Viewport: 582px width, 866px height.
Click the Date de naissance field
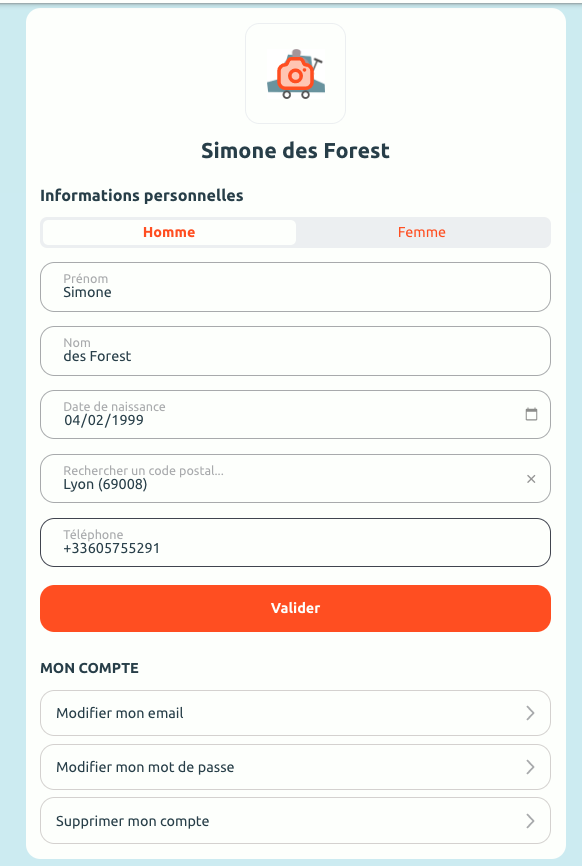coord(295,415)
